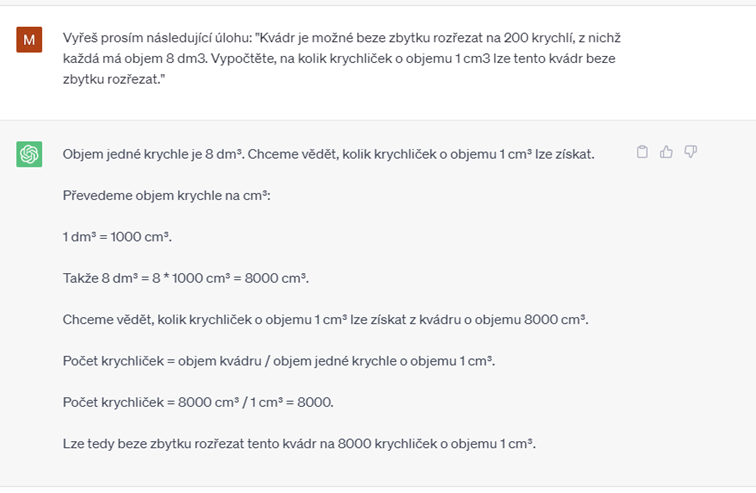756x493 pixels.
Task: Click the result '= 8000 cm³.' in Takže line
Action: (x=271, y=279)
